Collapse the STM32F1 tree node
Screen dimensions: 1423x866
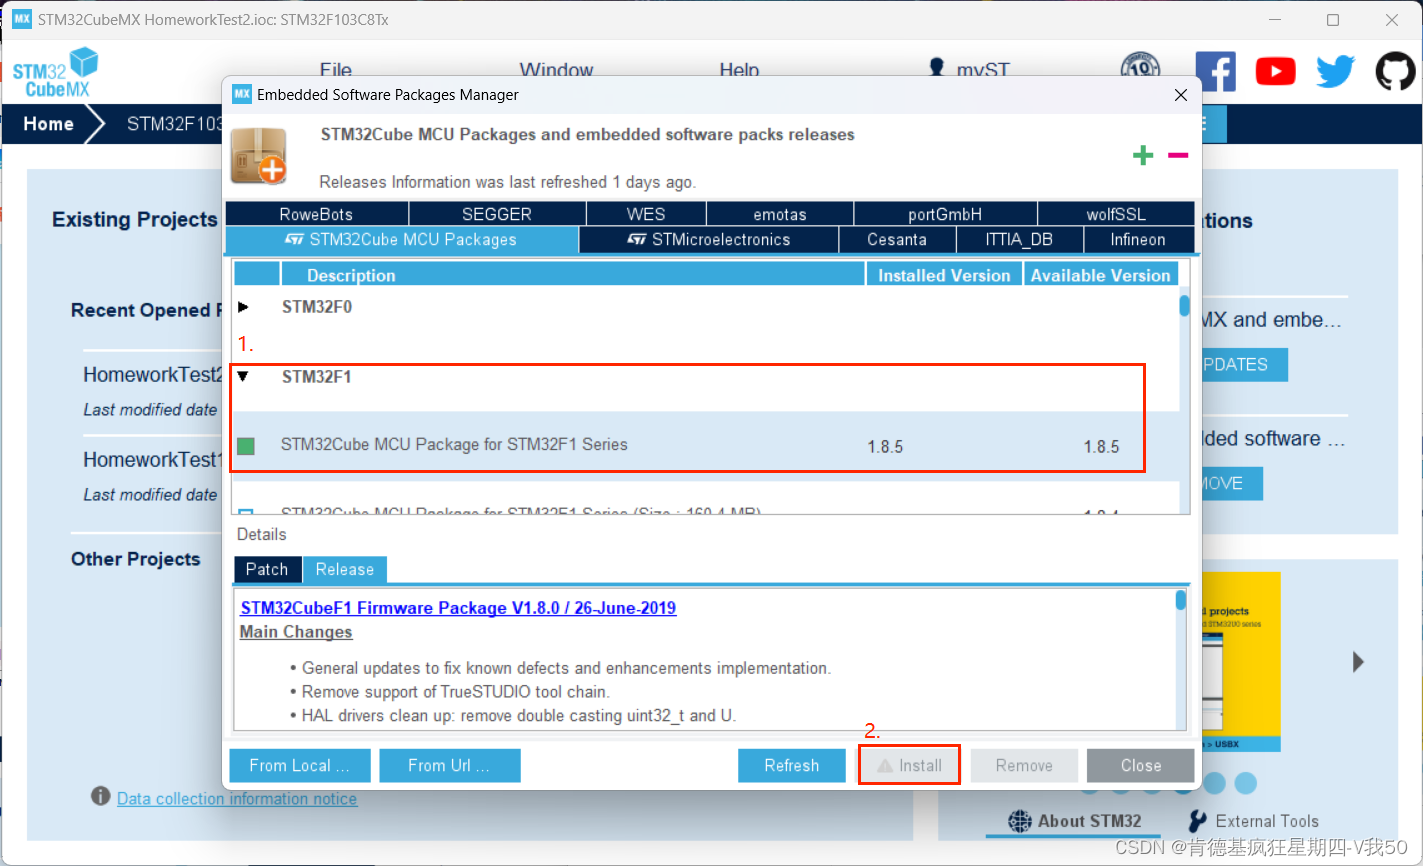tap(243, 376)
